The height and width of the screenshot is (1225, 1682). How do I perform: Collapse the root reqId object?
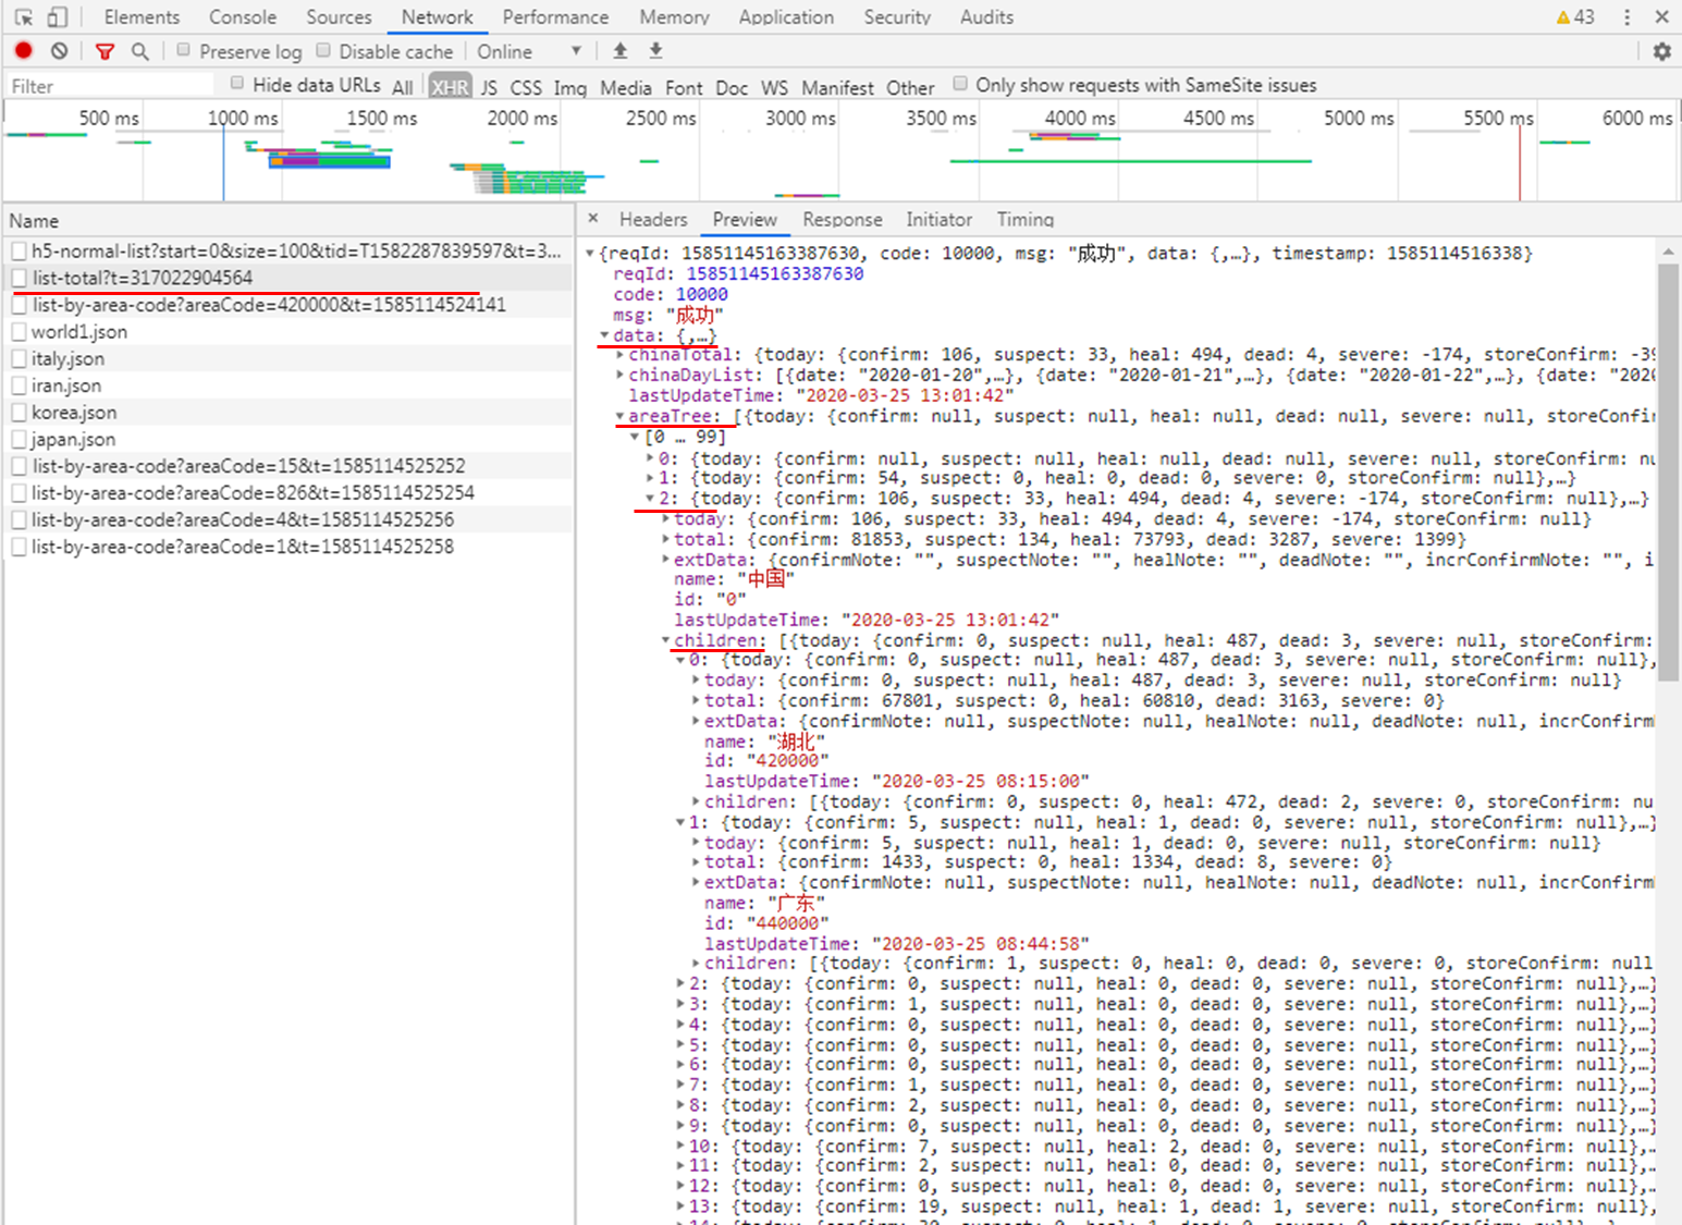click(x=590, y=254)
